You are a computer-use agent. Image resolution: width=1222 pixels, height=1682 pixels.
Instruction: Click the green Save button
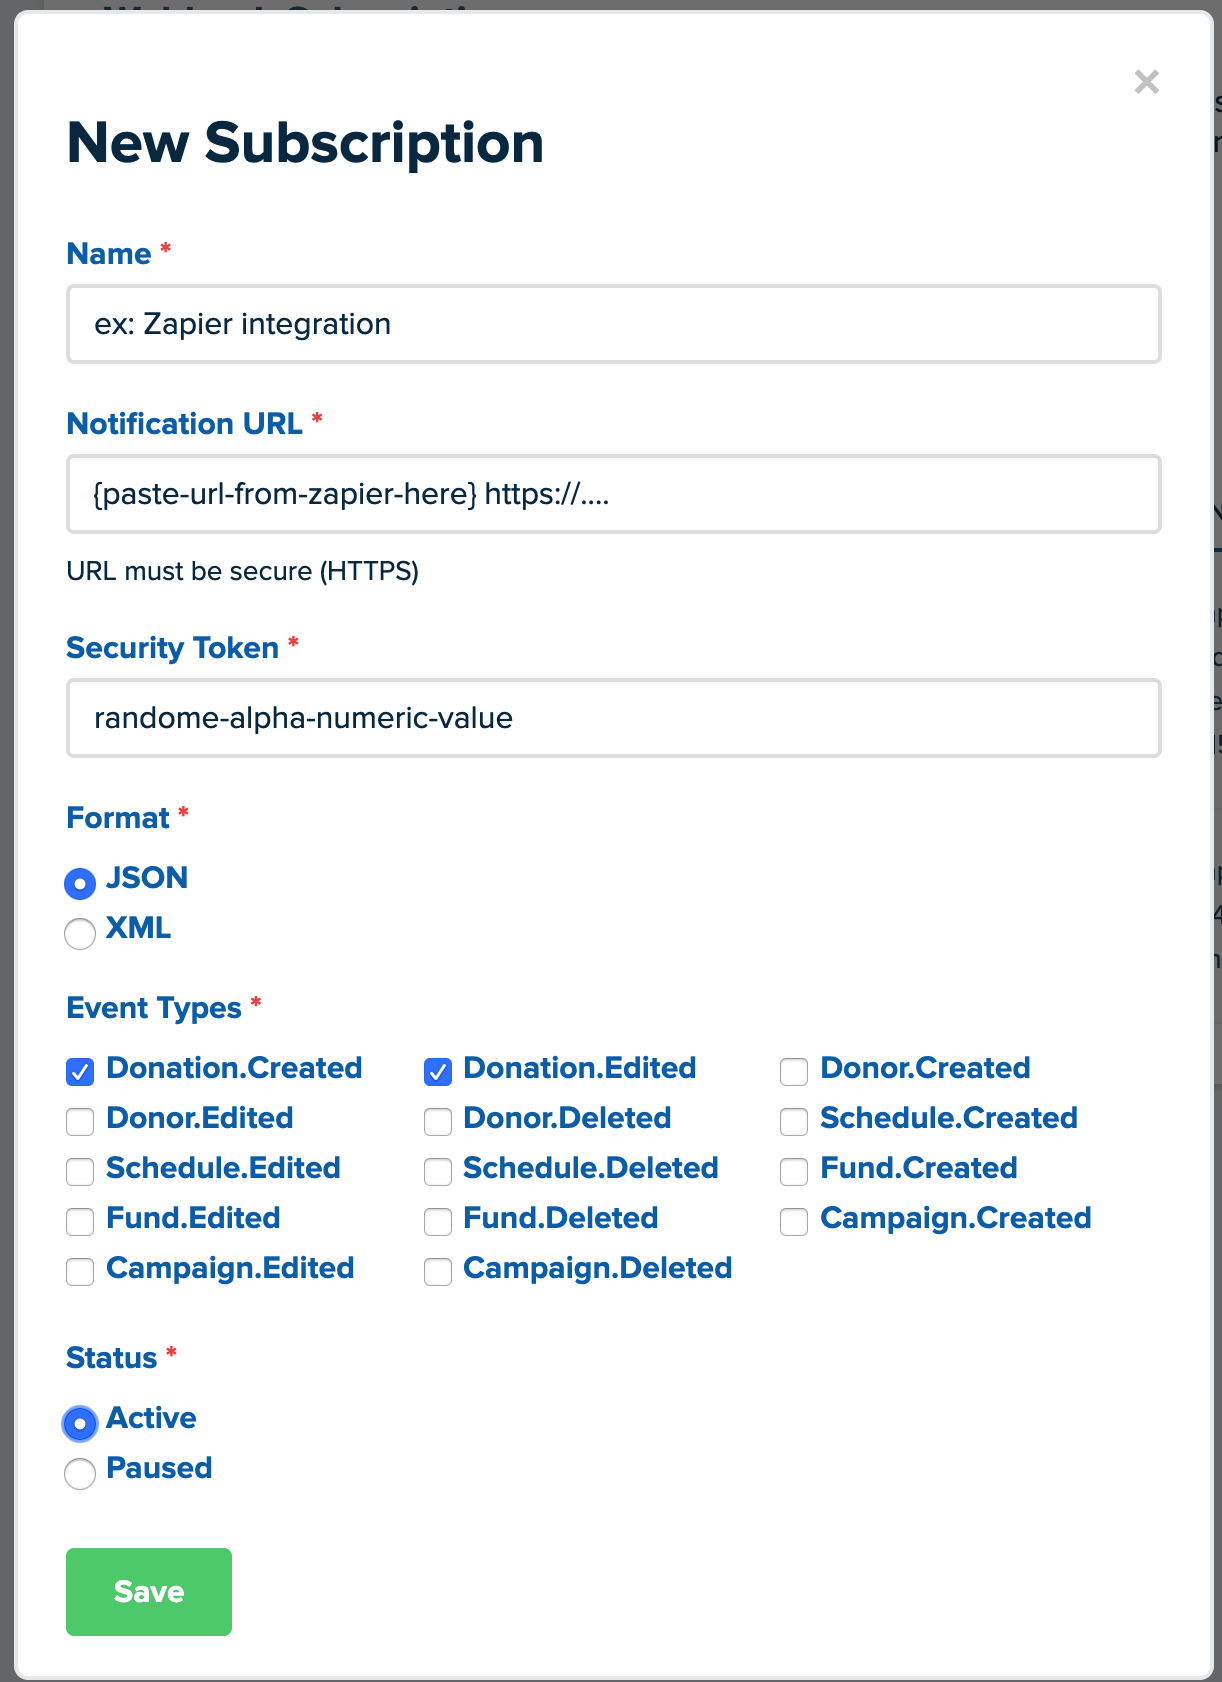[x=149, y=1592]
